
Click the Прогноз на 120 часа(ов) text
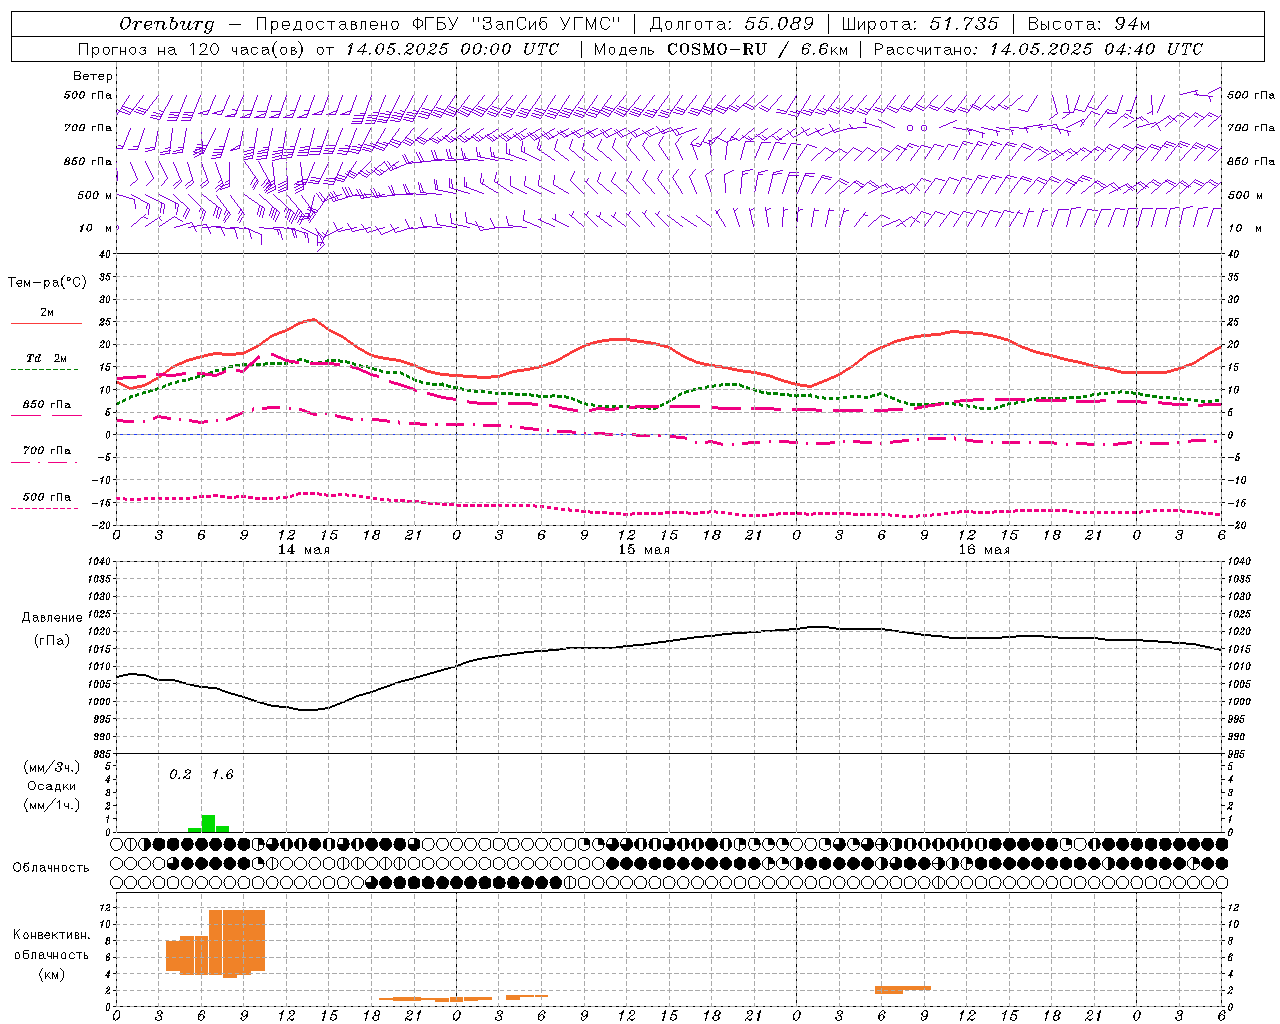193,49
